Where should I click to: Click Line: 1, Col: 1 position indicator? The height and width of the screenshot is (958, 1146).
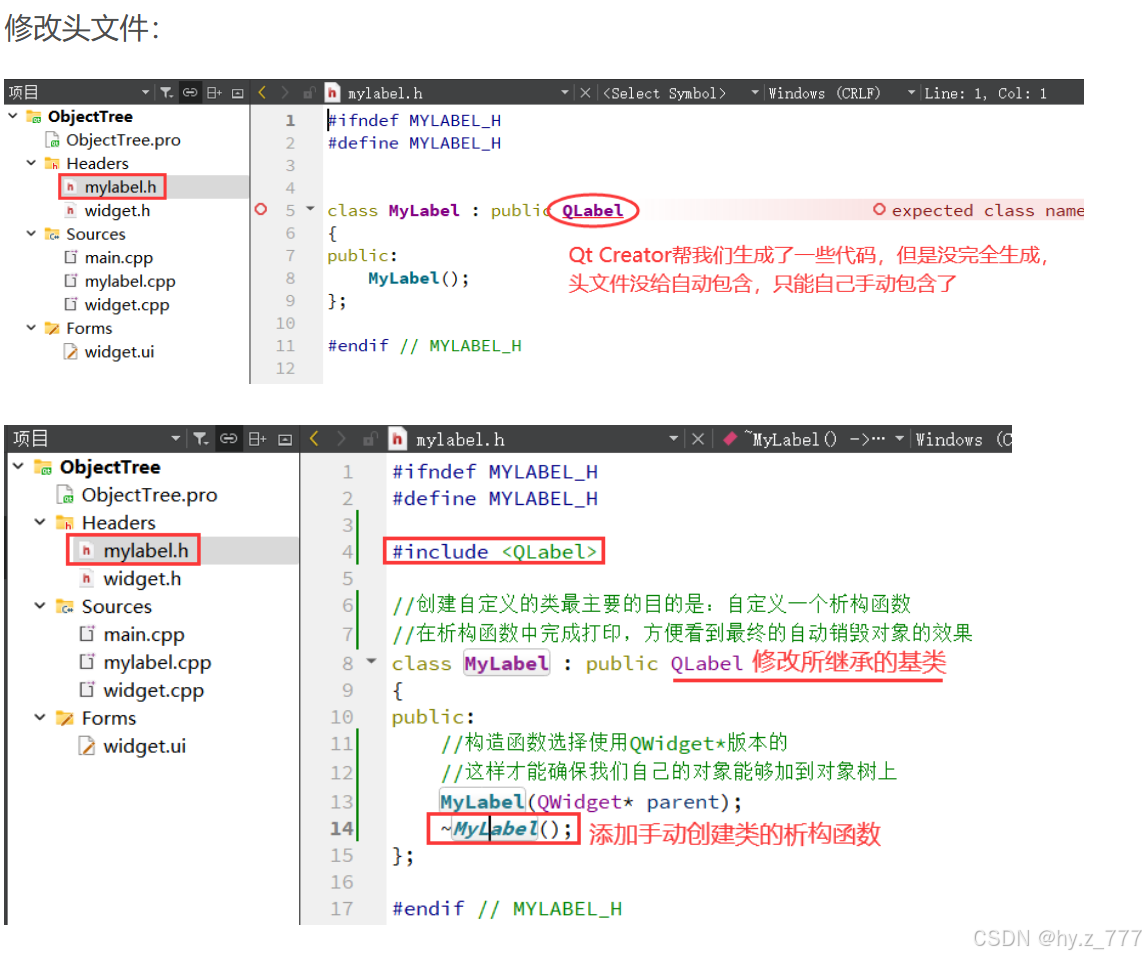(985, 93)
